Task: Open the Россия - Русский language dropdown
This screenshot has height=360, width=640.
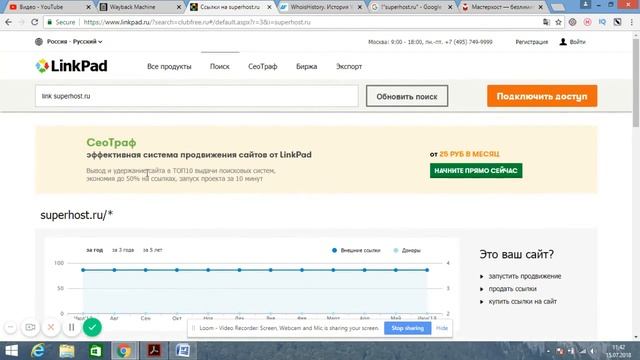Action: [x=74, y=42]
